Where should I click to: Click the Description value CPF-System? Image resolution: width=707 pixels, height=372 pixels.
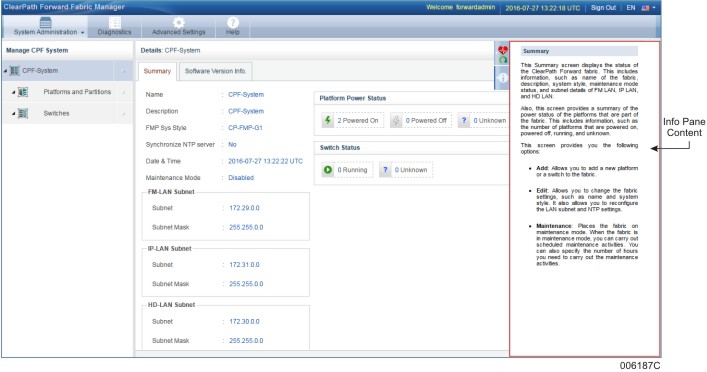[246, 111]
